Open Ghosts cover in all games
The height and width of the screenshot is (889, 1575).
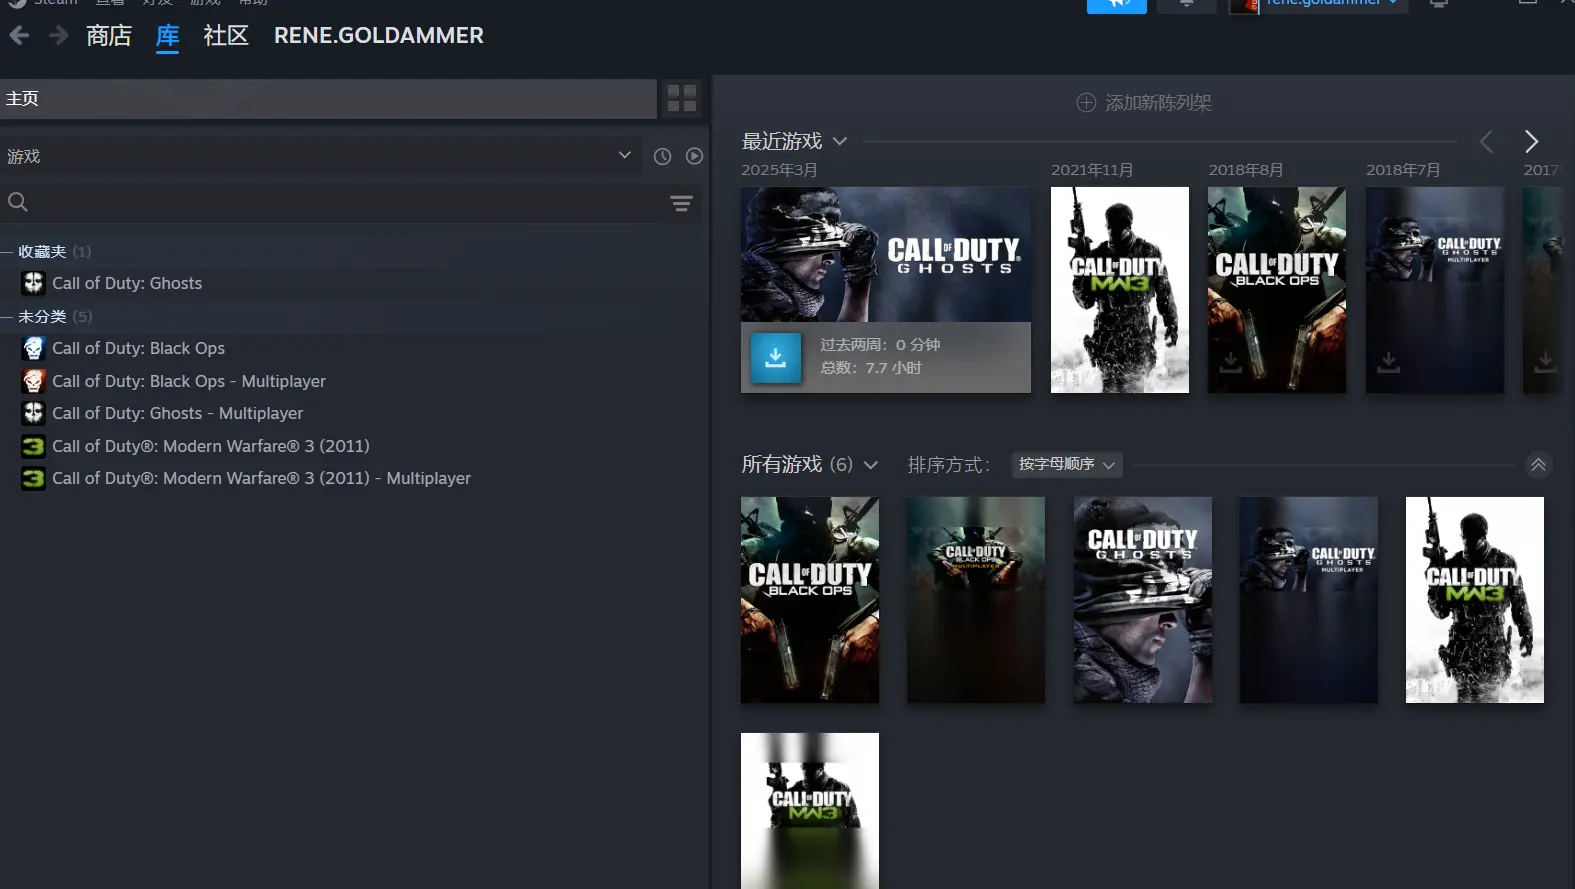pos(1143,600)
